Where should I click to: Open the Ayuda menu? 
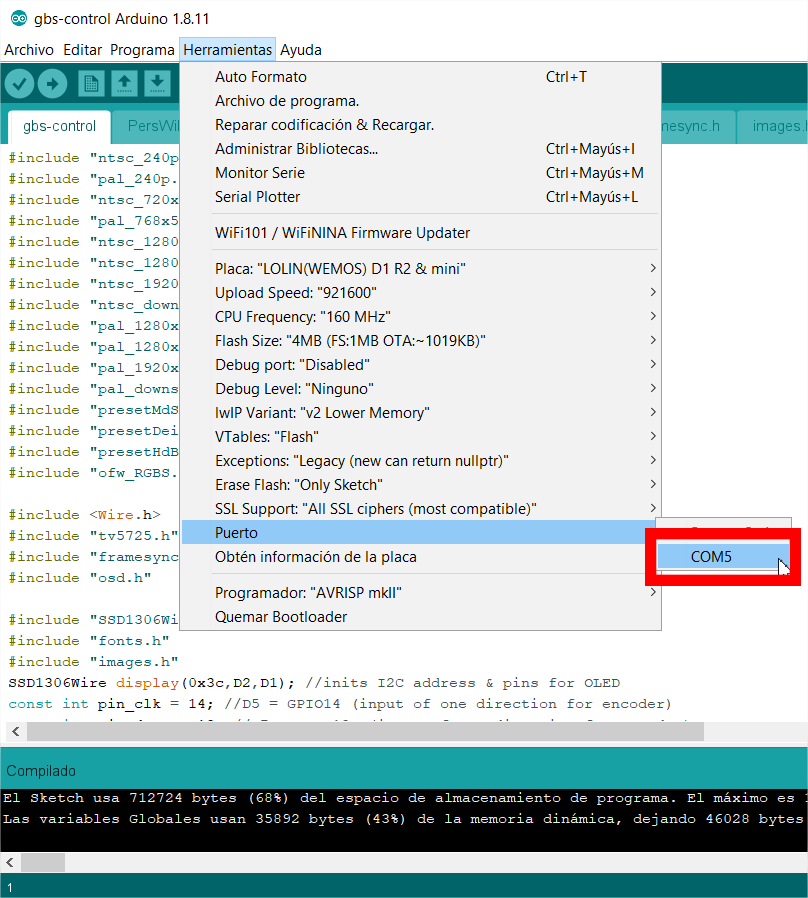[301, 50]
